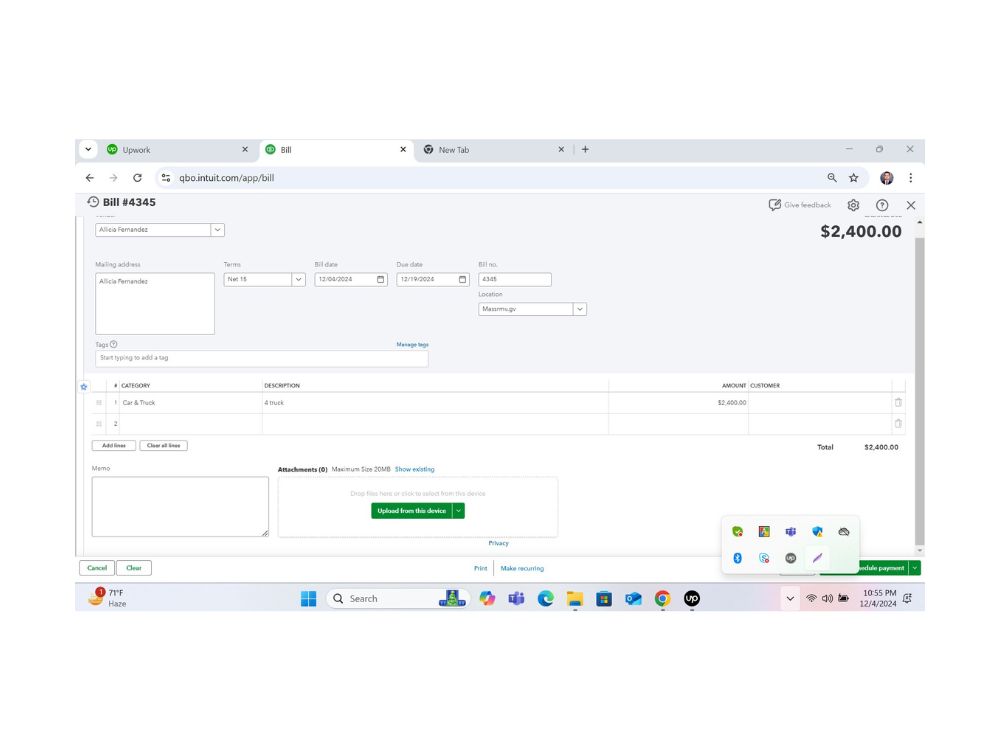Close the Bill #4345 form
1000x750 pixels.
tap(911, 205)
